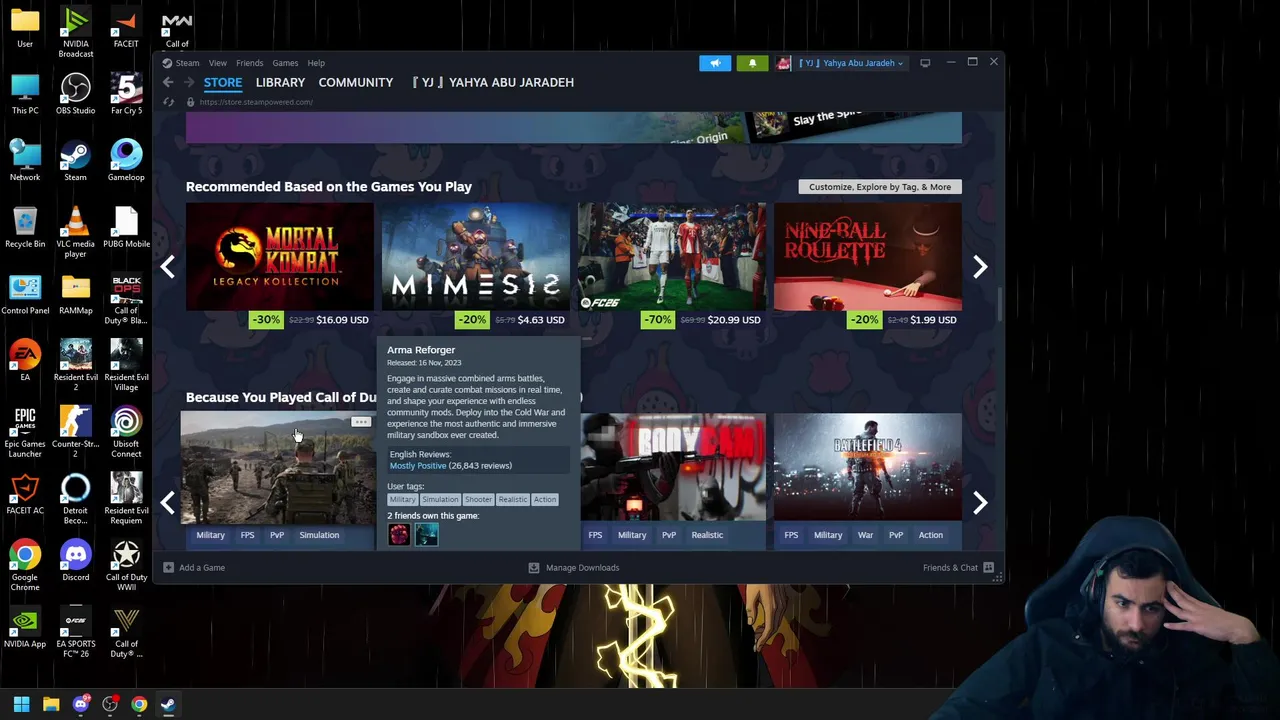This screenshot has width=1280, height=720.
Task: Open Nine-Ball Roulette game capsule
Action: pos(868,257)
